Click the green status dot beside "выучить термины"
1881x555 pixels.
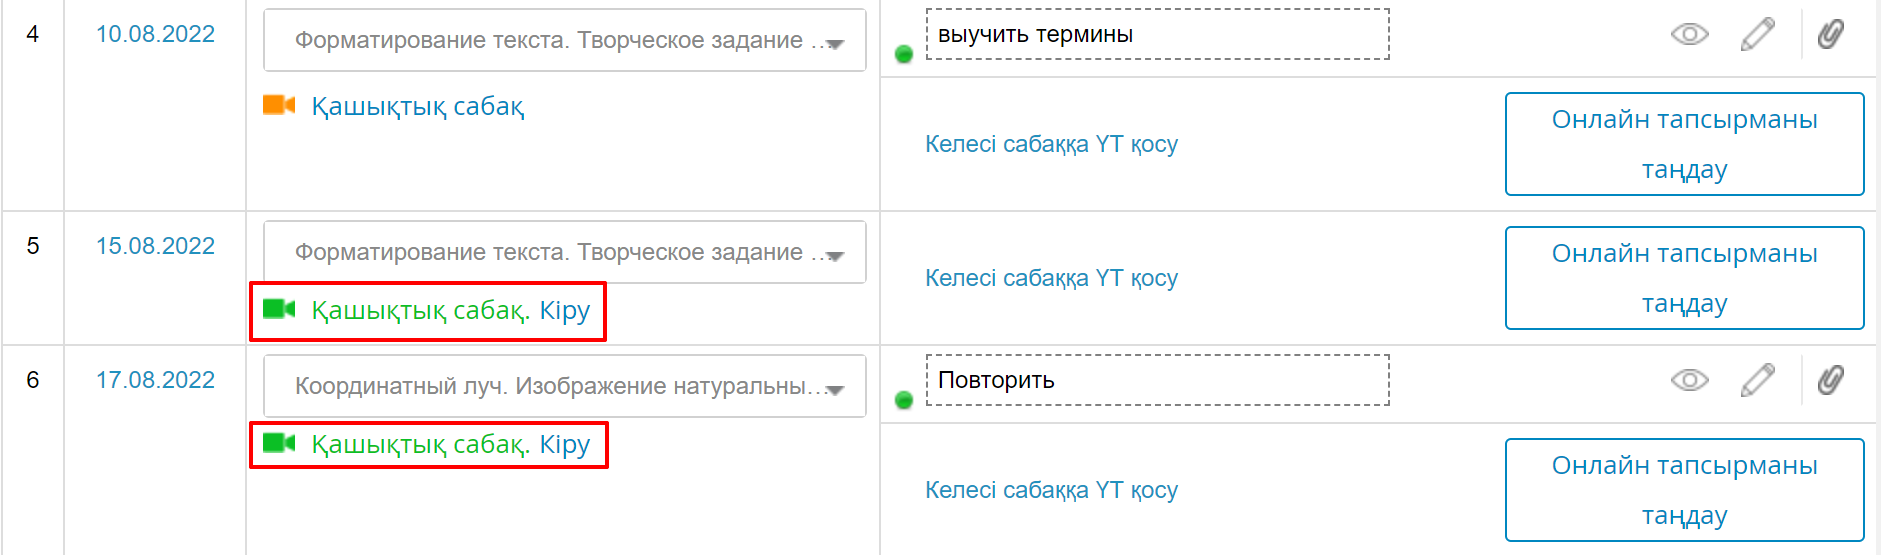[x=904, y=55]
